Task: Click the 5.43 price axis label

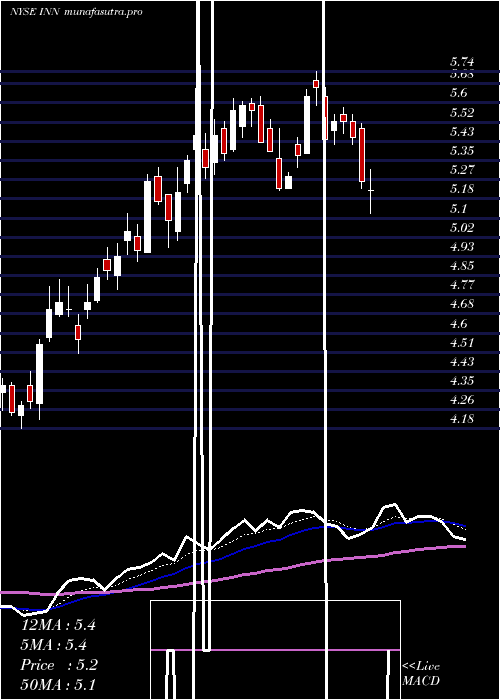Action: tap(462, 131)
